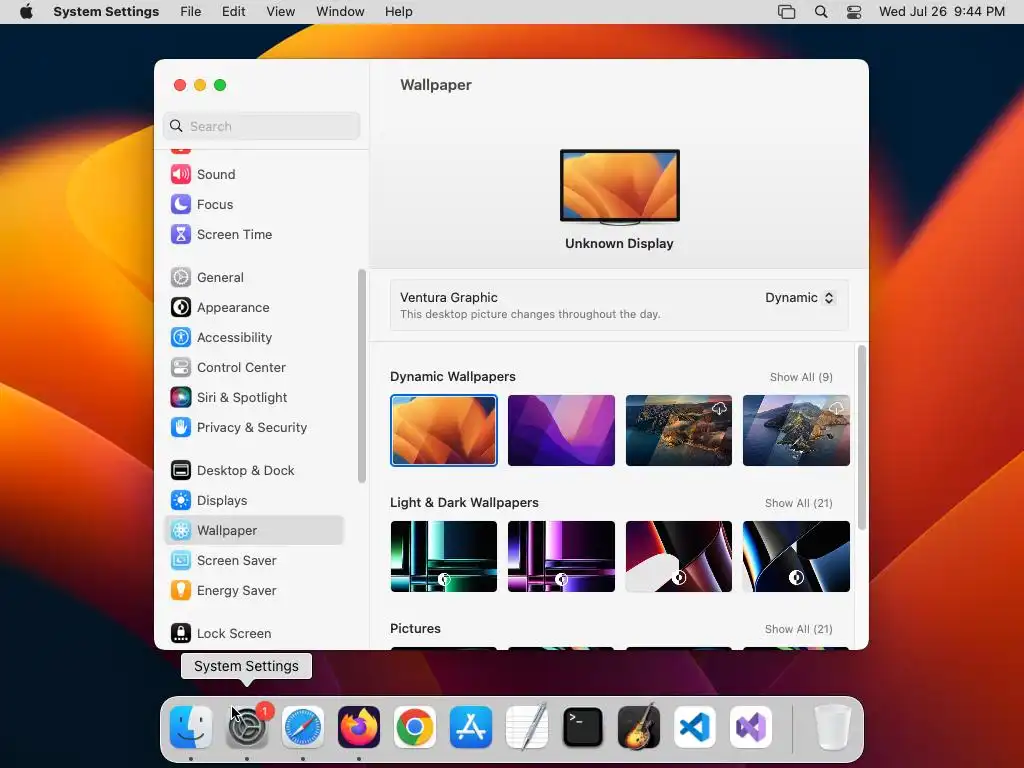The width and height of the screenshot is (1024, 768).
Task: Select purple Monterey dynamic wallpaper thumbnail
Action: 562,430
